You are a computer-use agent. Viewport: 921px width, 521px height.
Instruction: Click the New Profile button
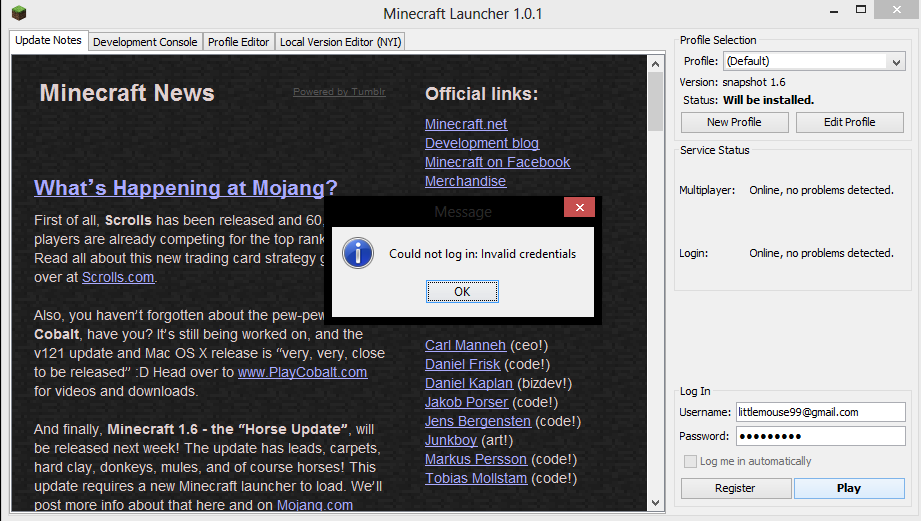click(734, 122)
